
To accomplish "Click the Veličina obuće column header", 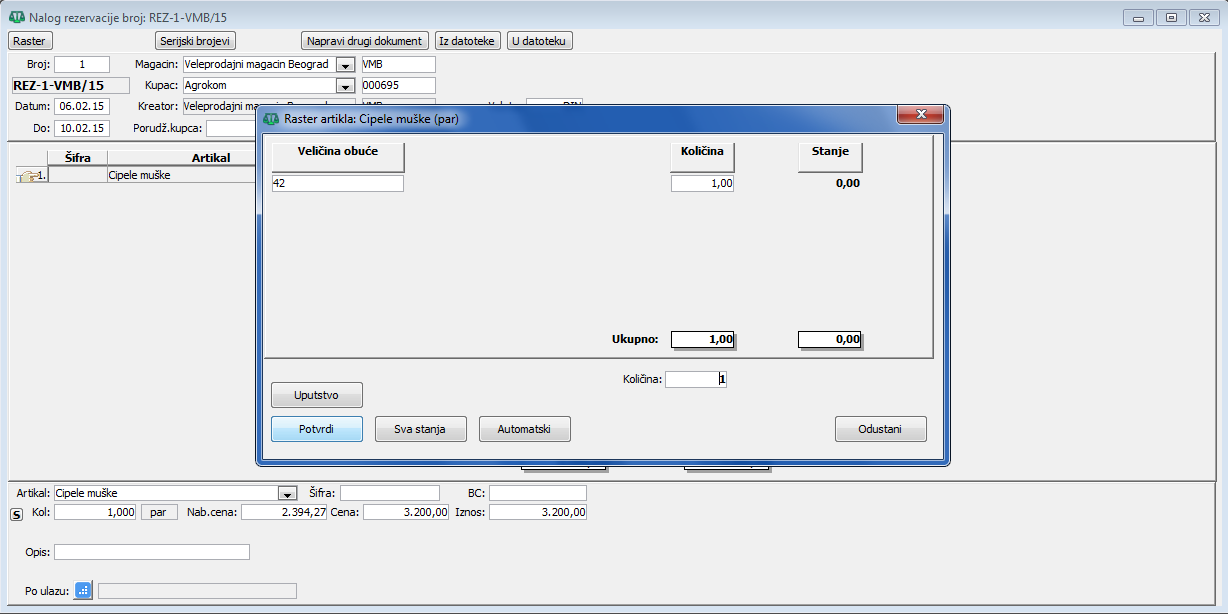I will click(x=338, y=157).
